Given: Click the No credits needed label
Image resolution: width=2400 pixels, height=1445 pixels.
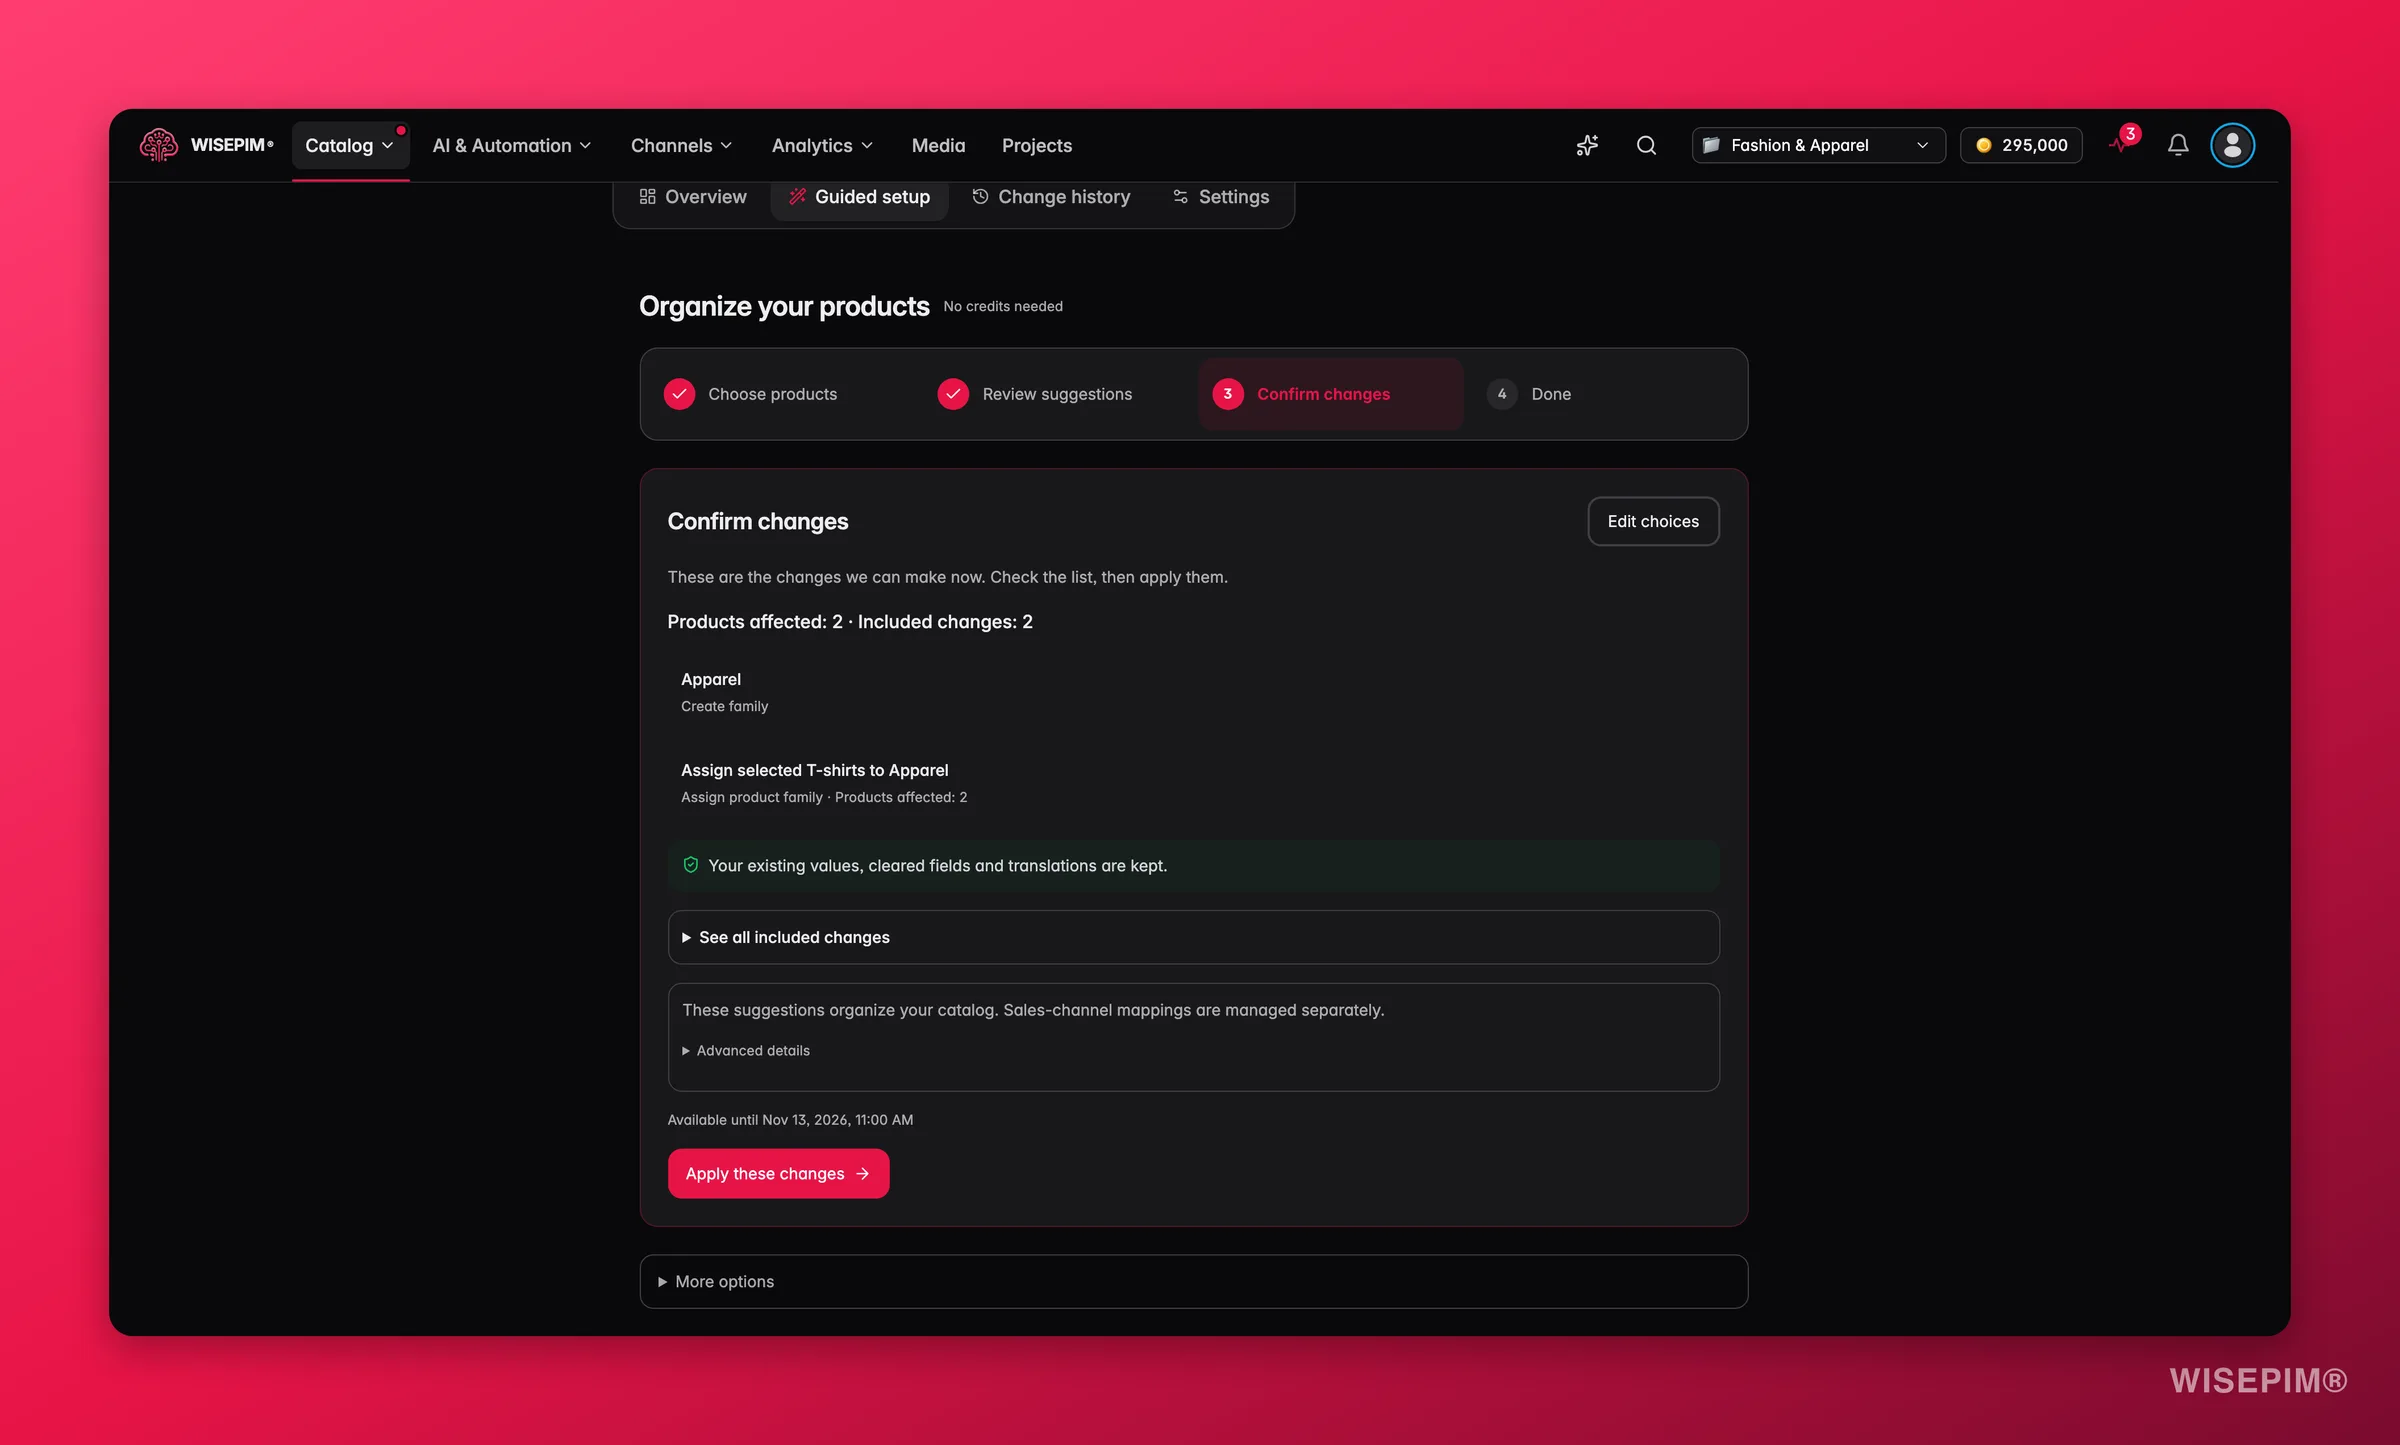Looking at the screenshot, I should (x=1003, y=307).
